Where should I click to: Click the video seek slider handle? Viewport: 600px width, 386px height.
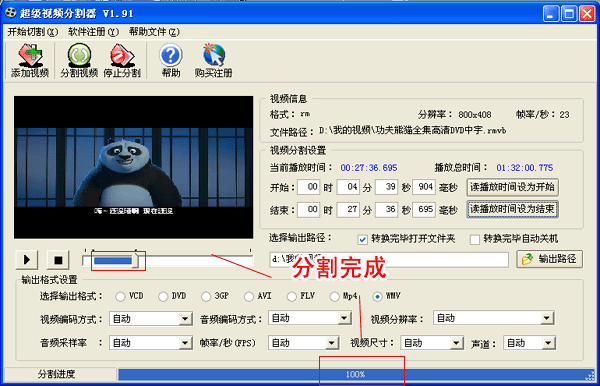(x=135, y=261)
